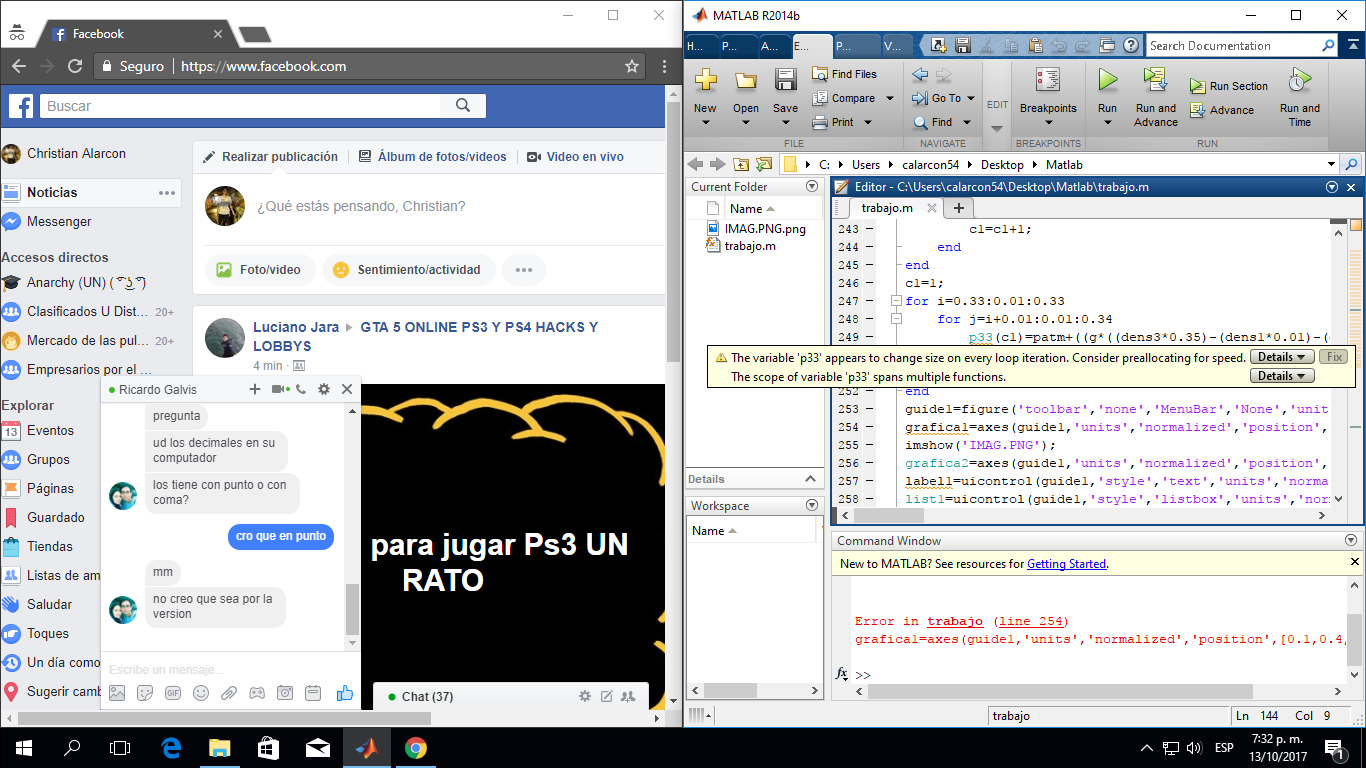Open Luciano Jara profile link
This screenshot has width=1366, height=768.
coord(295,327)
